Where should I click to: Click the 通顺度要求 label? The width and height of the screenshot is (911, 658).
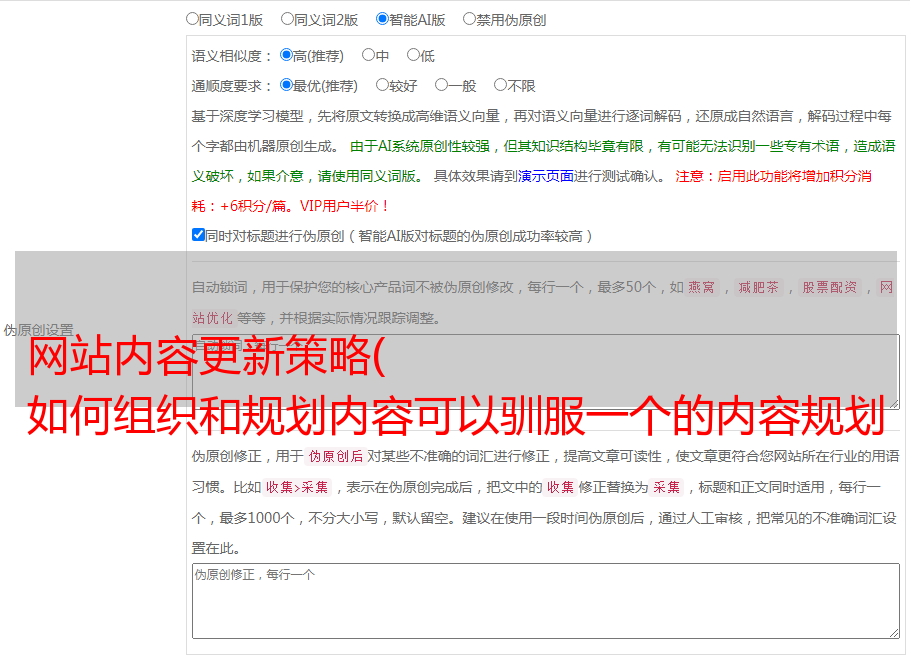(232, 87)
